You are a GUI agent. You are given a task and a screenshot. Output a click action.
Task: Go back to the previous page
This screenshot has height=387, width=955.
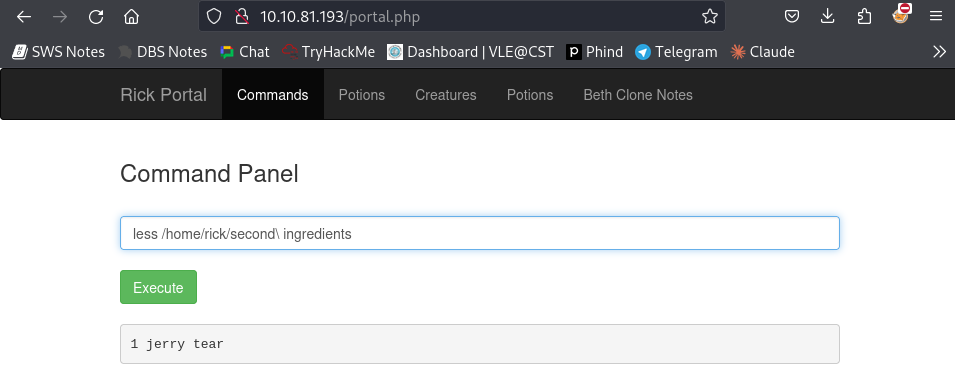click(24, 16)
